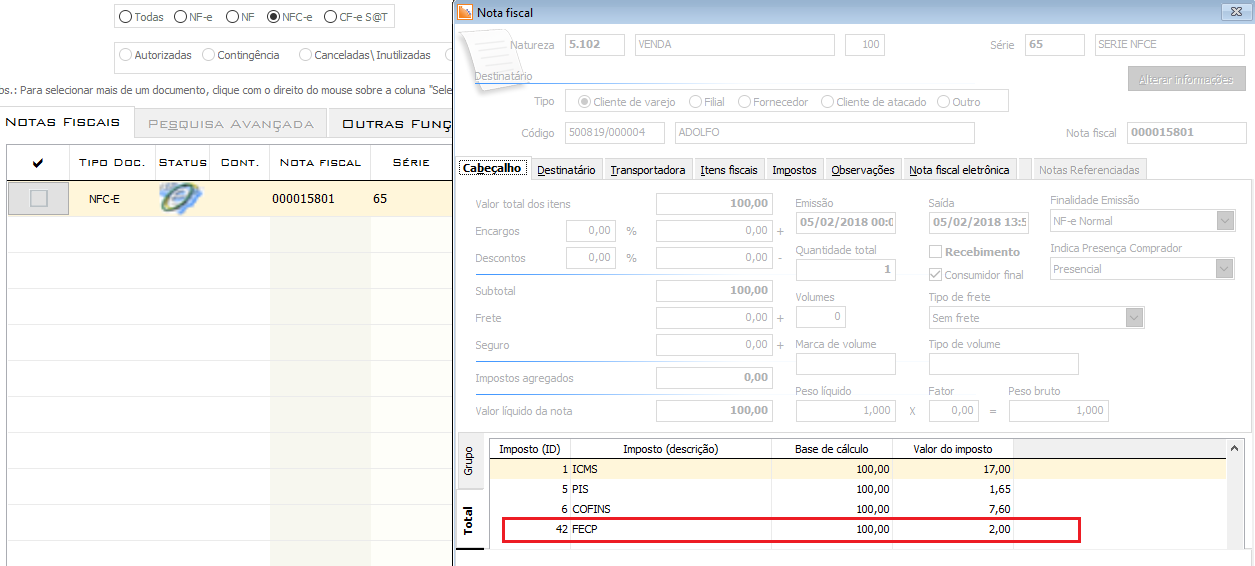Image resolution: width=1255 pixels, height=566 pixels.
Task: Click the Série field showing 65
Action: pyautogui.click(x=1055, y=45)
